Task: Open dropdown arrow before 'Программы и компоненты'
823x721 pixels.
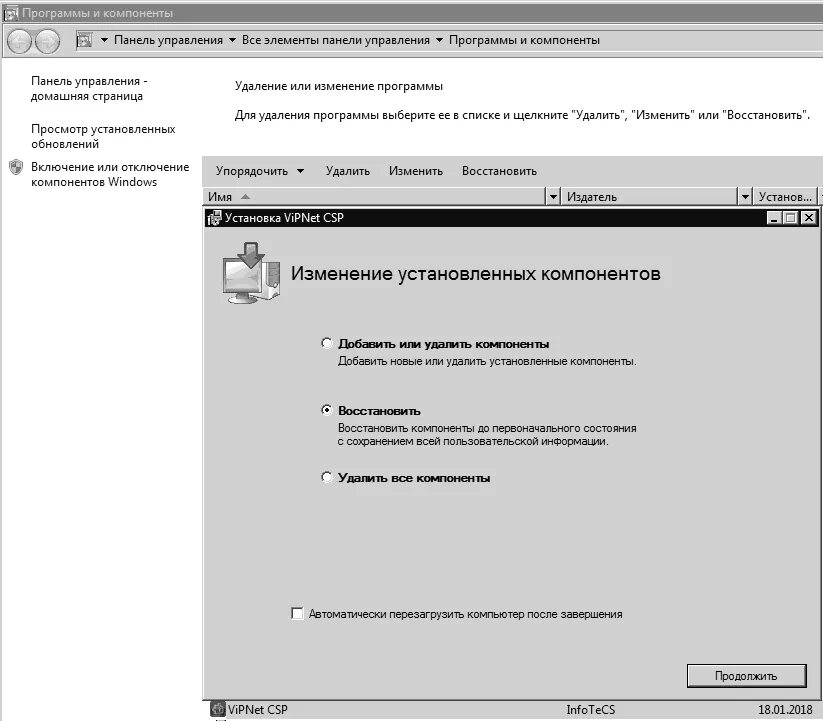Action: coord(439,40)
